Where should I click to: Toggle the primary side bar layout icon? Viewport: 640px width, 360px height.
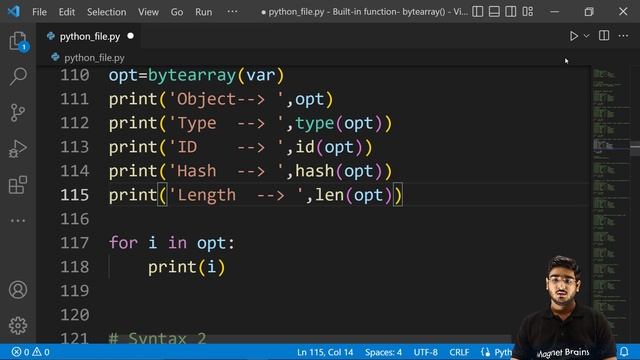tap(478, 11)
